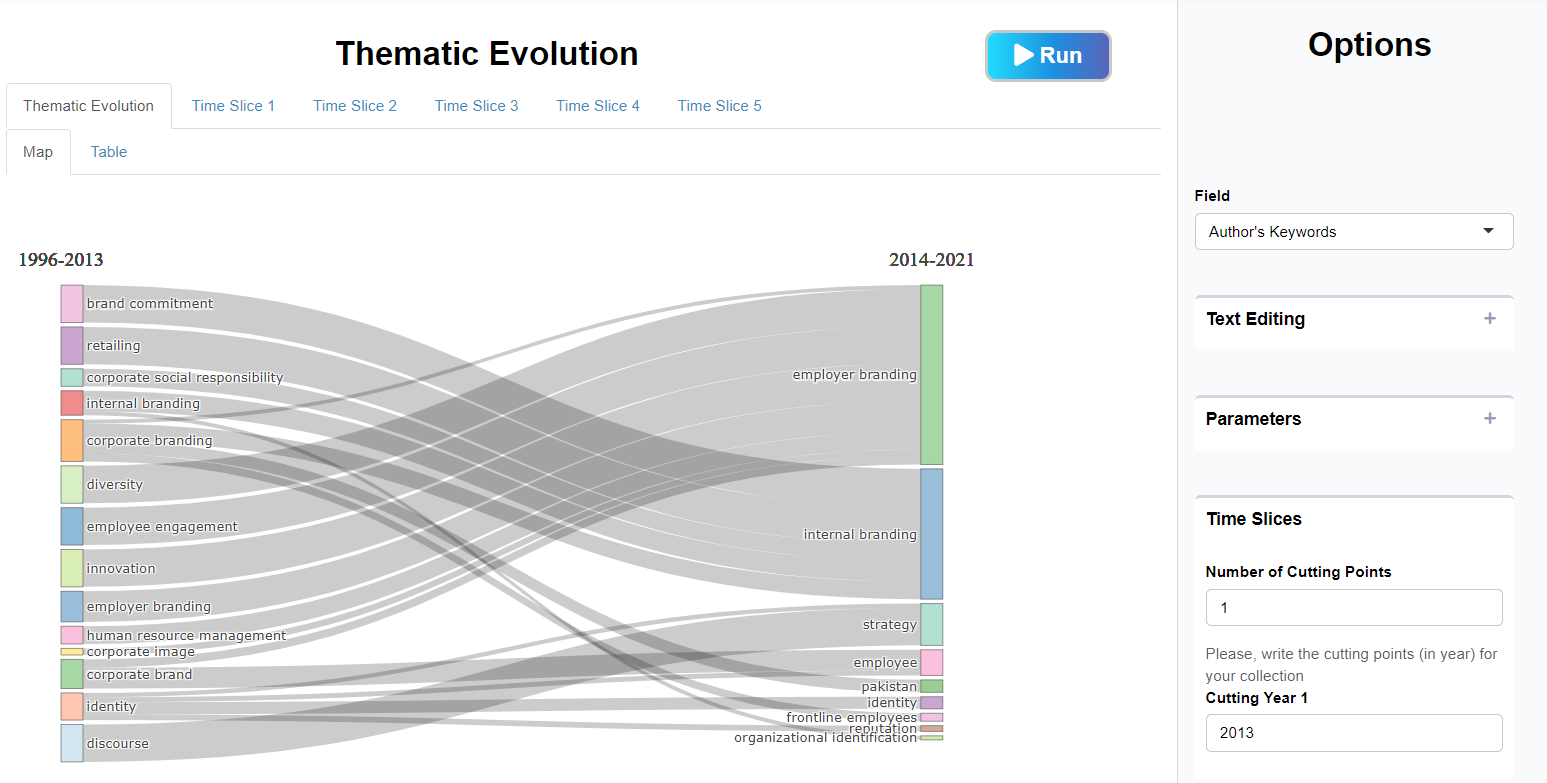Open the Time Slice 5 tab
Viewport: 1547px width, 783px height.
click(720, 106)
